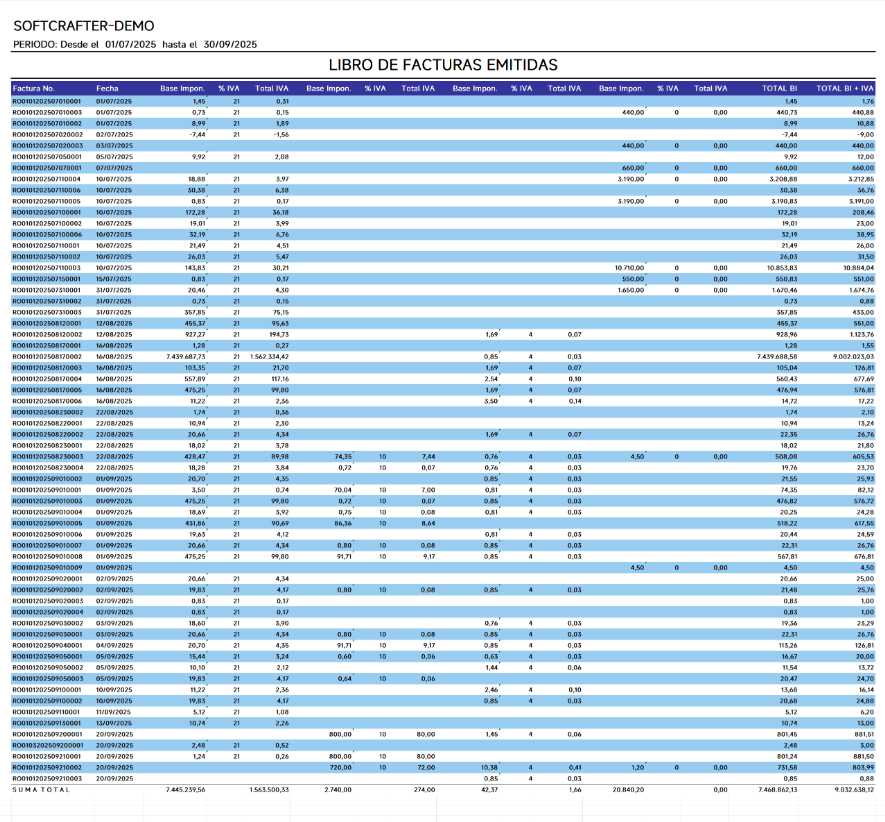This screenshot has width=885, height=822.
Task: Click the SOFTCRAFTER-DEMO company name
Action: (x=84, y=26)
